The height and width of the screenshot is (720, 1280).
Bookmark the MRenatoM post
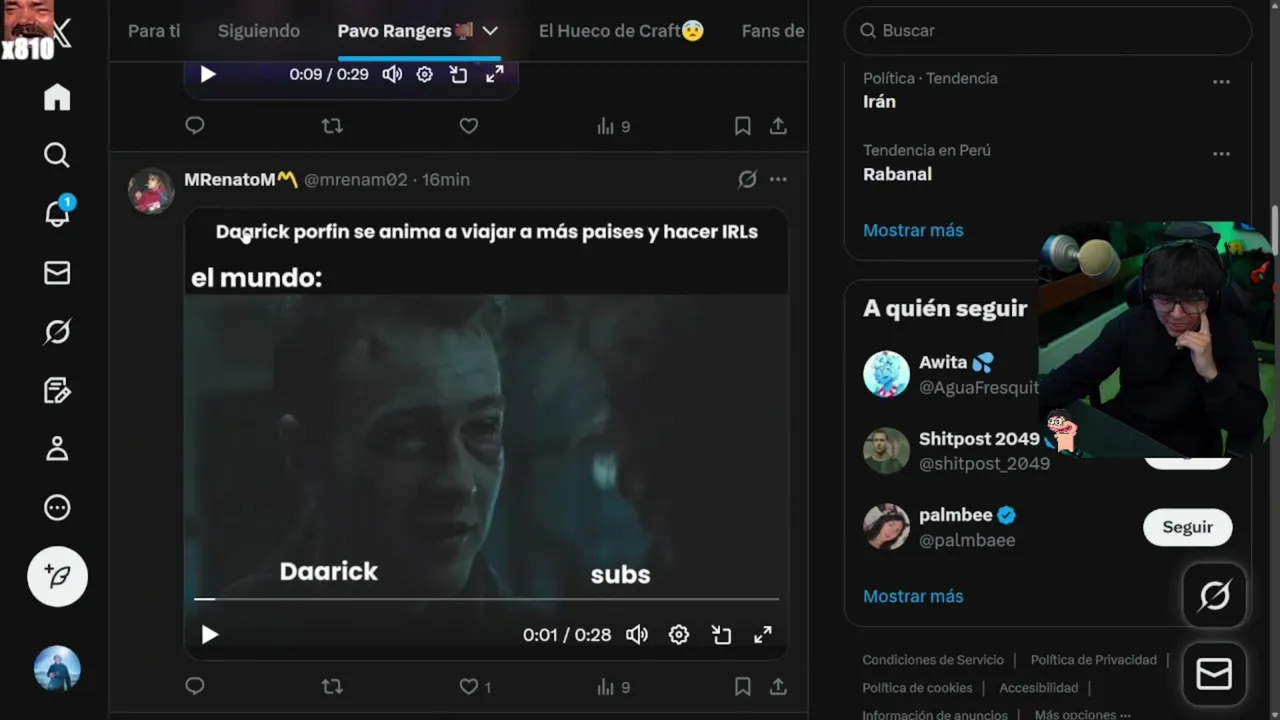742,686
